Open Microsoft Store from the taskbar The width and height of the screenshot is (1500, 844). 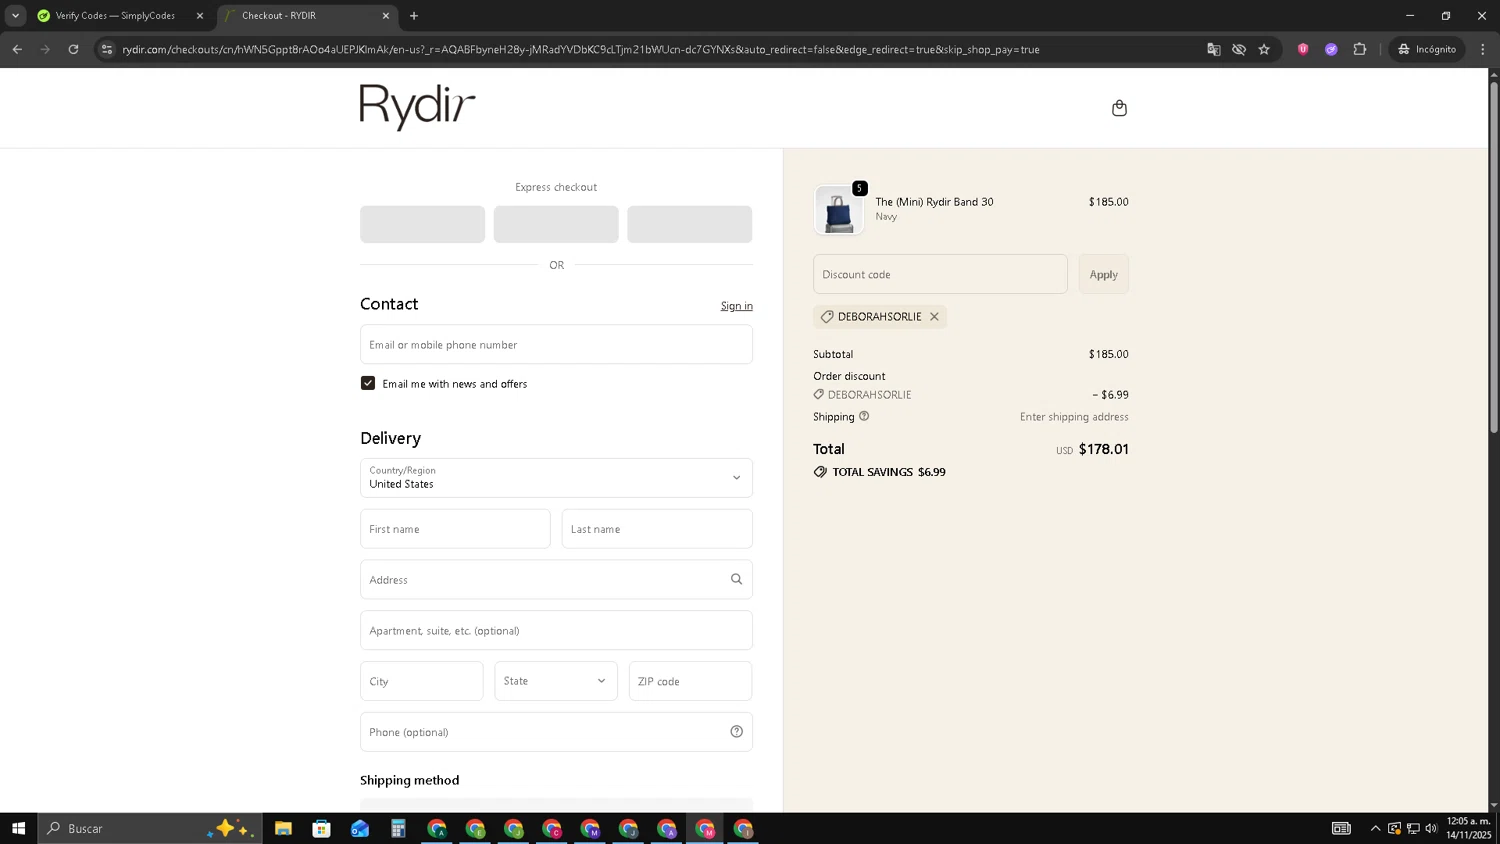tap(321, 828)
